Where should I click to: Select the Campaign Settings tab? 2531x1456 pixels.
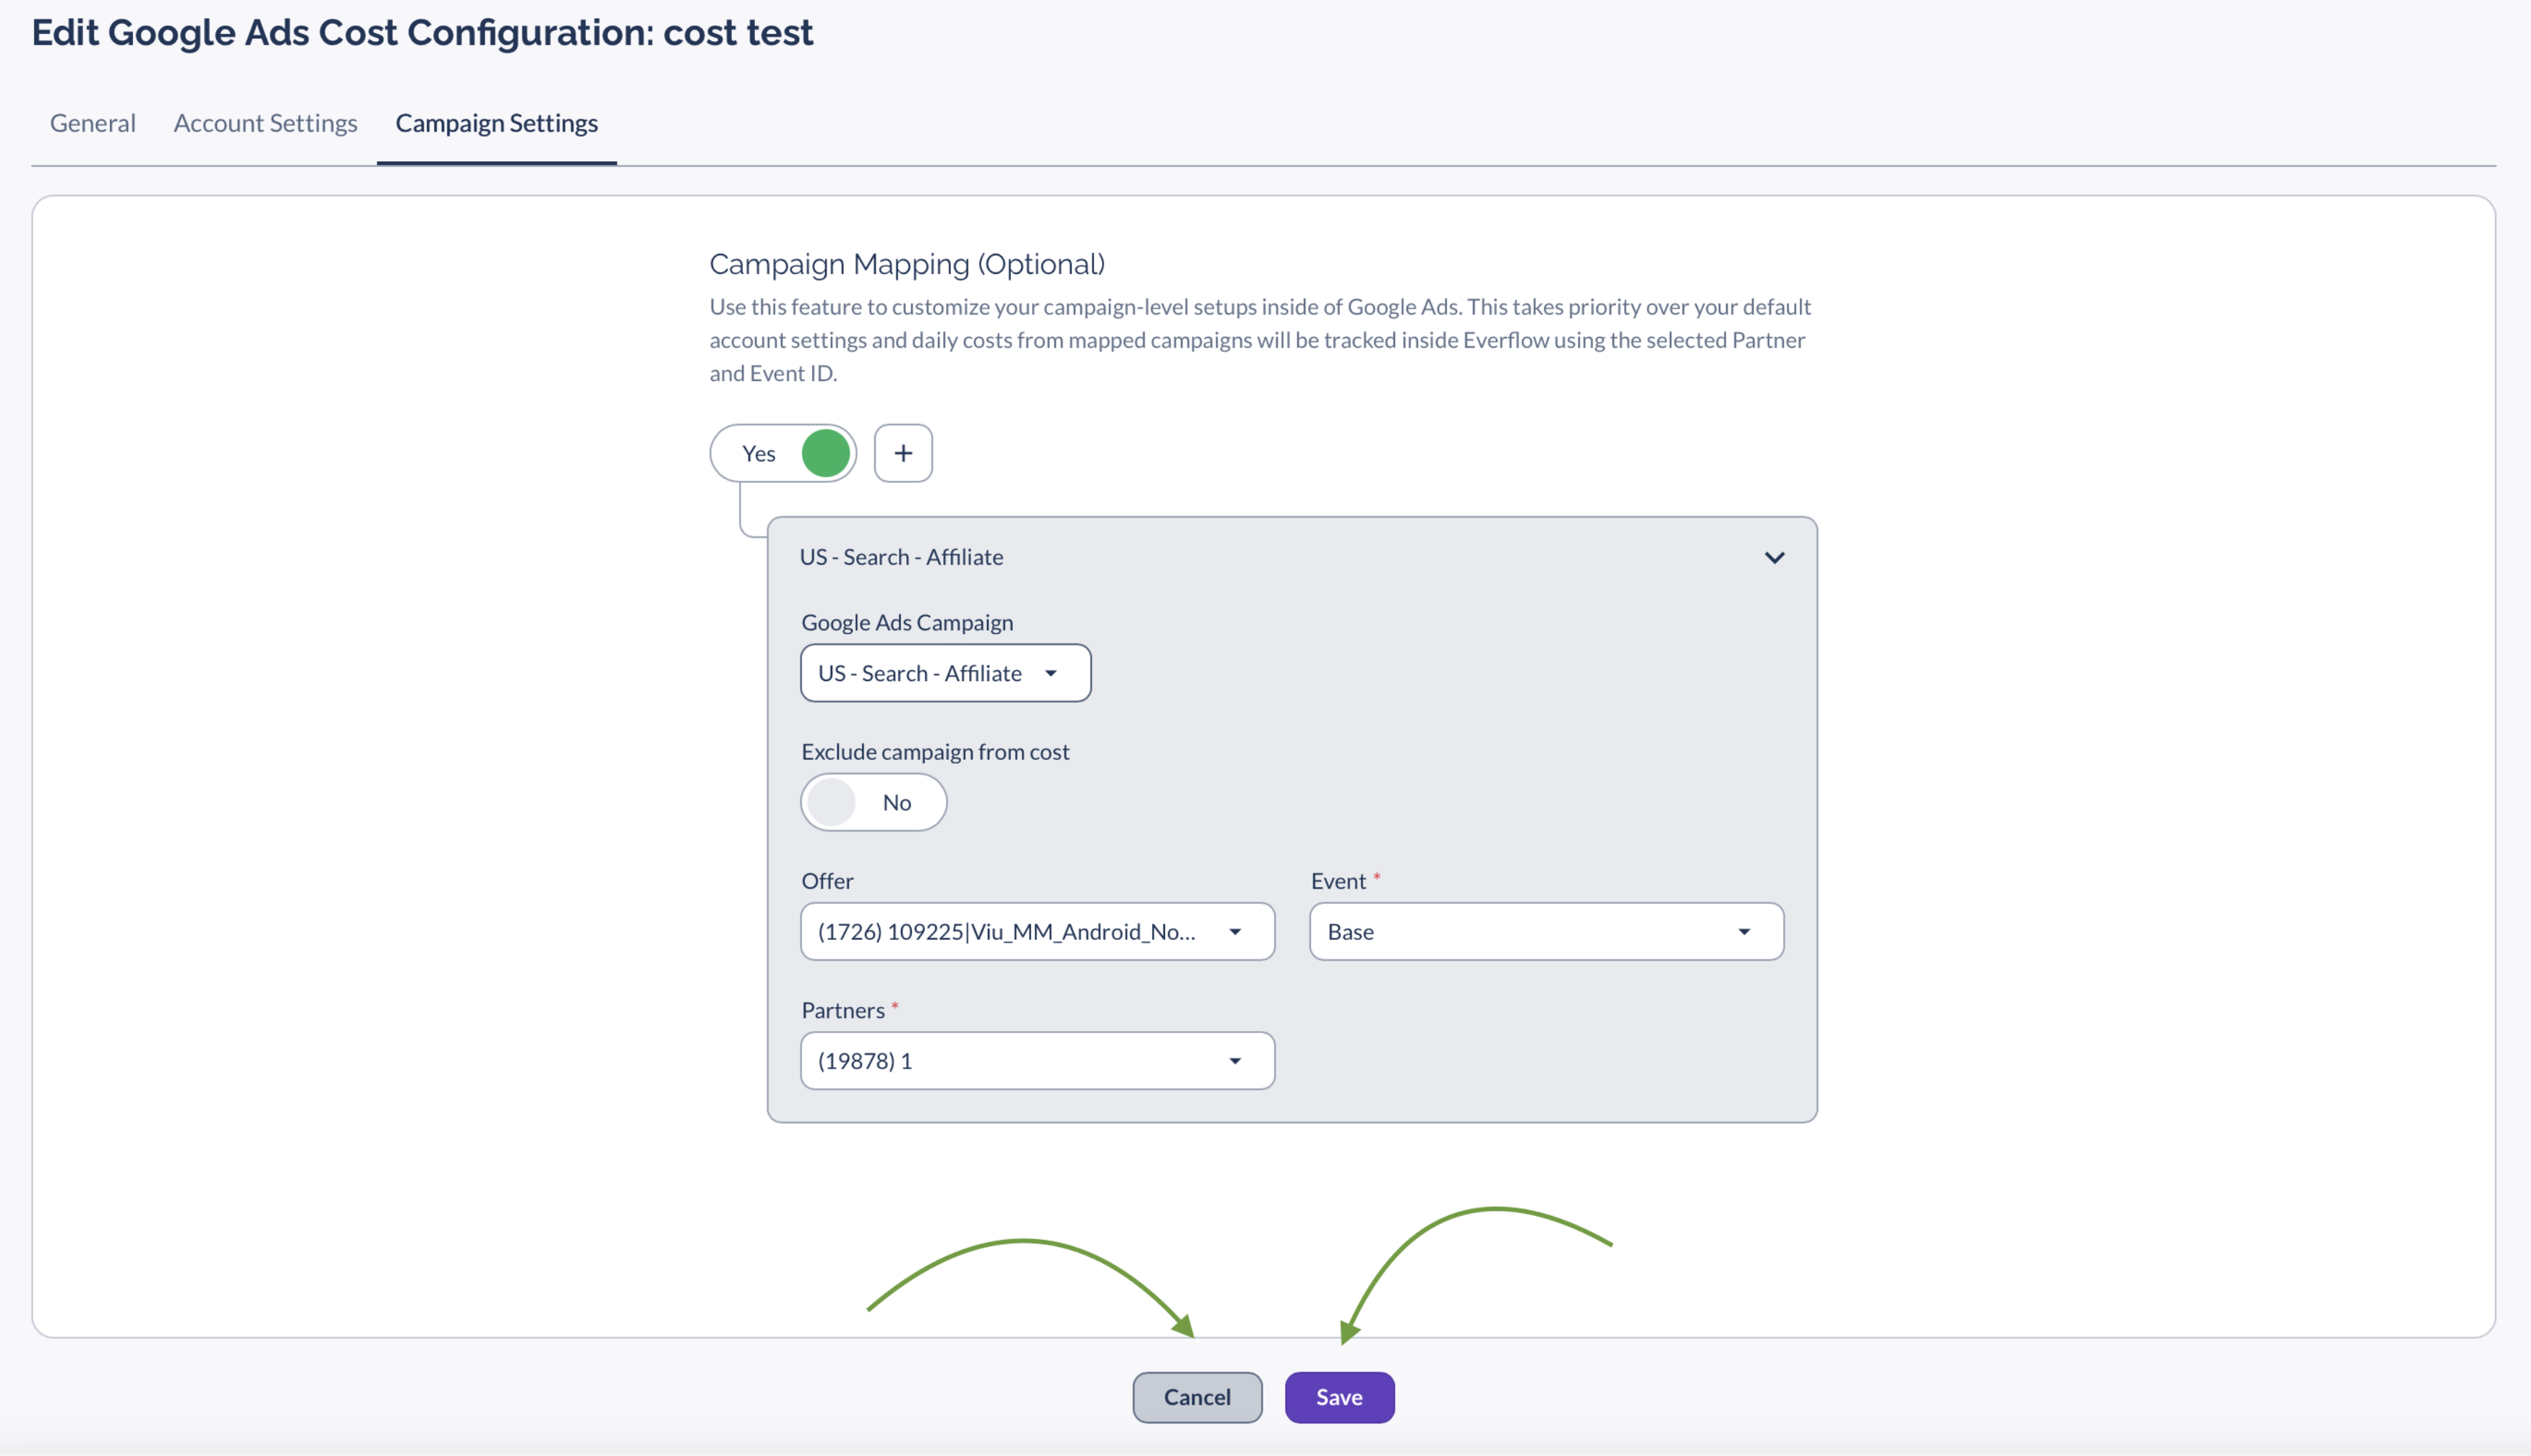tap(496, 123)
